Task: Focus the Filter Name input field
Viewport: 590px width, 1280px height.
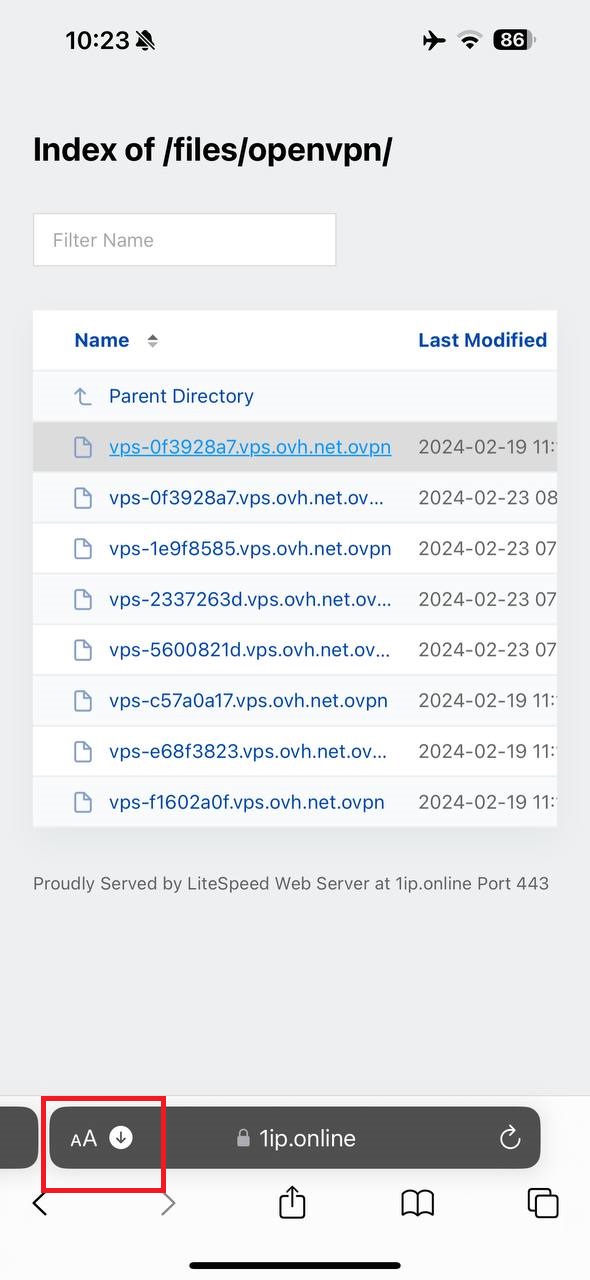Action: (185, 240)
